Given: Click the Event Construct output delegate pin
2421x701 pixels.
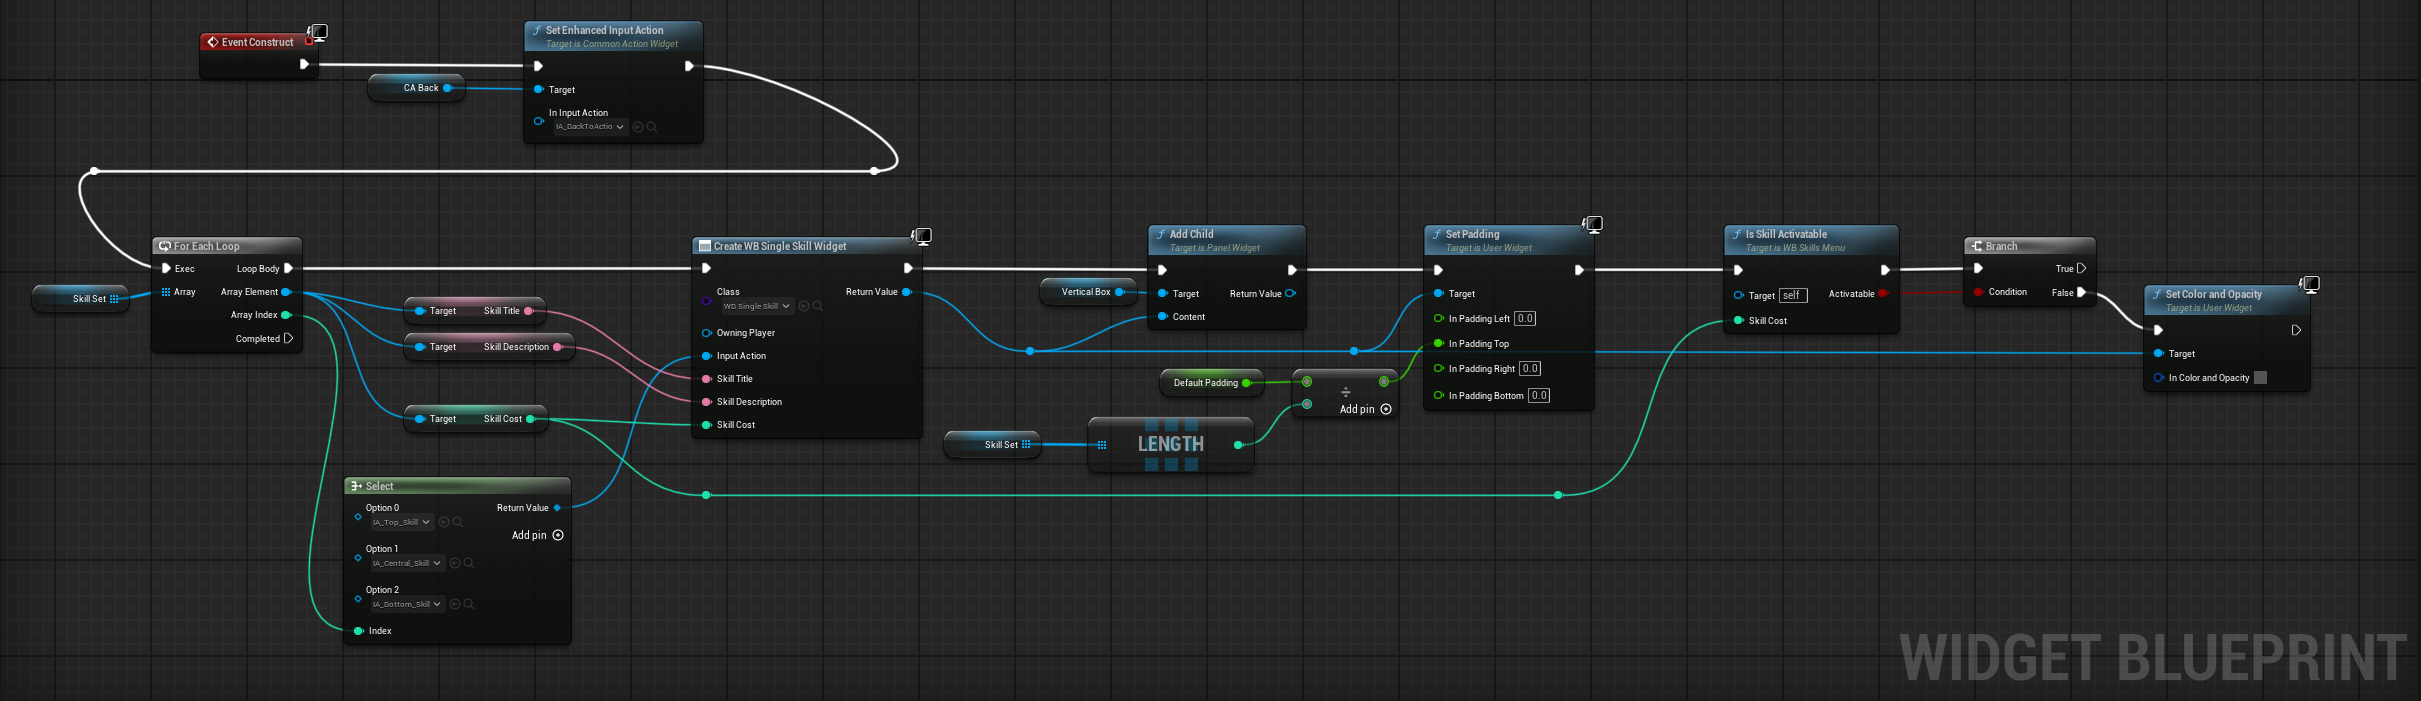Looking at the screenshot, I should coord(309,42).
